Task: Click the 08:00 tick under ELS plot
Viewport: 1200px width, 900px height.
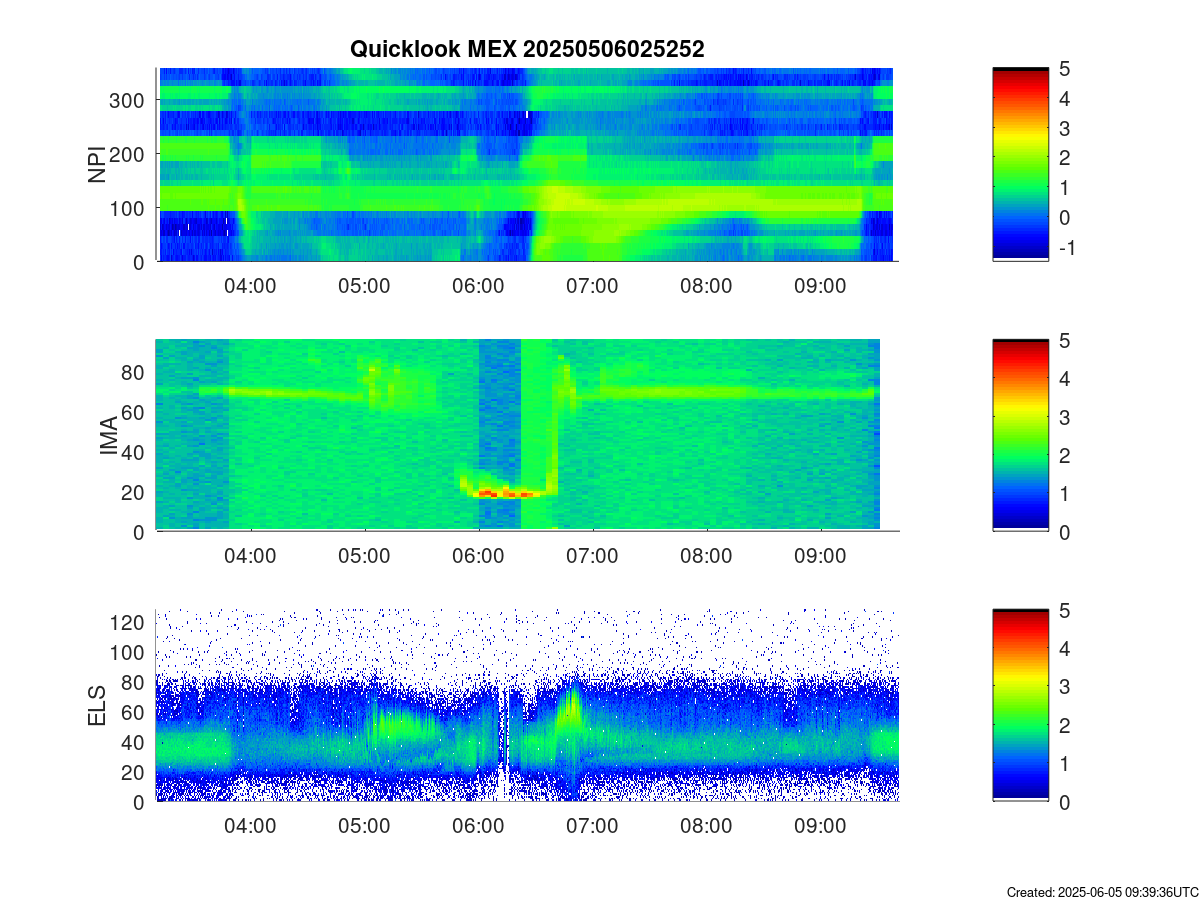Action: 706,827
